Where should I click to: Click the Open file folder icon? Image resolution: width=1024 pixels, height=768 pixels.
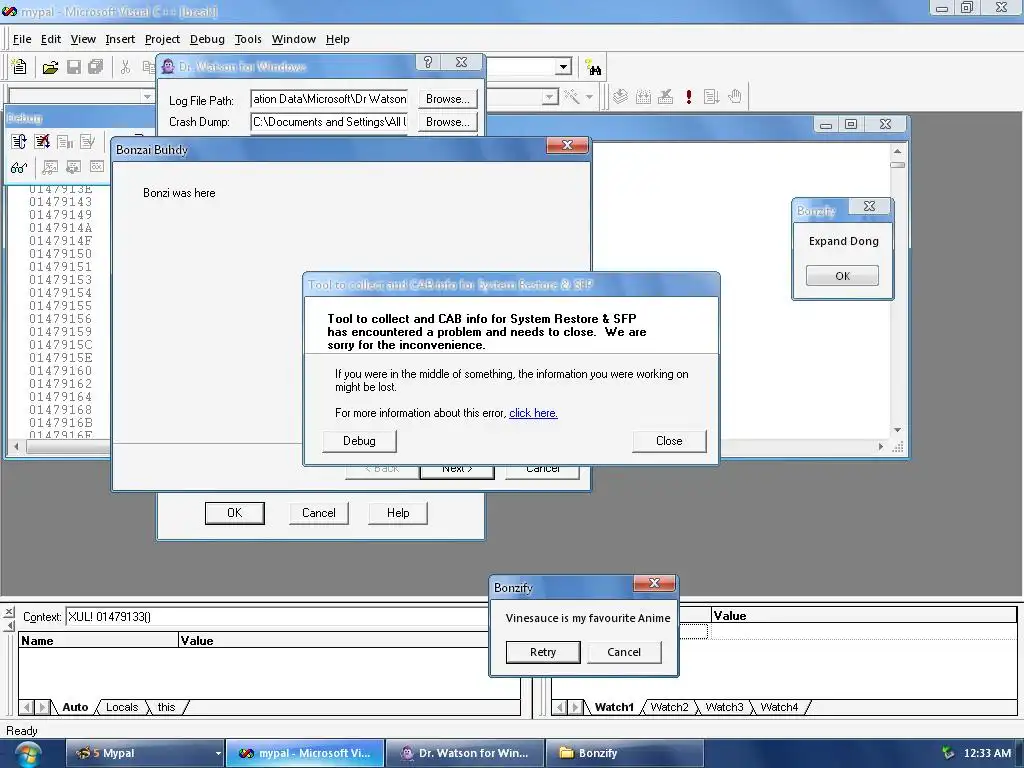50,67
